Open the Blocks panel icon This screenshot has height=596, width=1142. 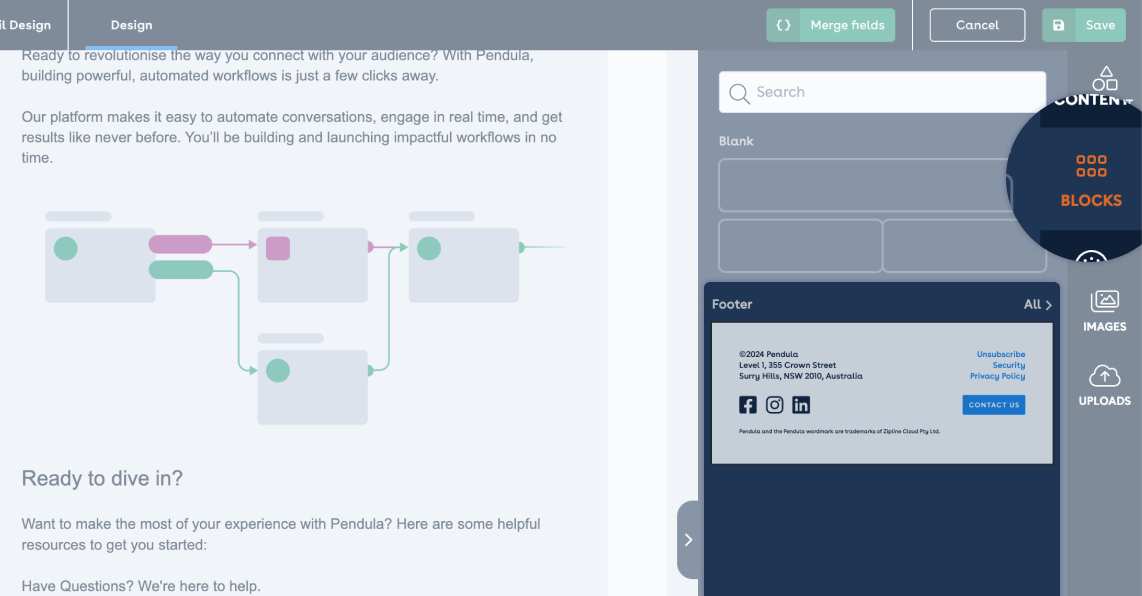[x=1091, y=166]
